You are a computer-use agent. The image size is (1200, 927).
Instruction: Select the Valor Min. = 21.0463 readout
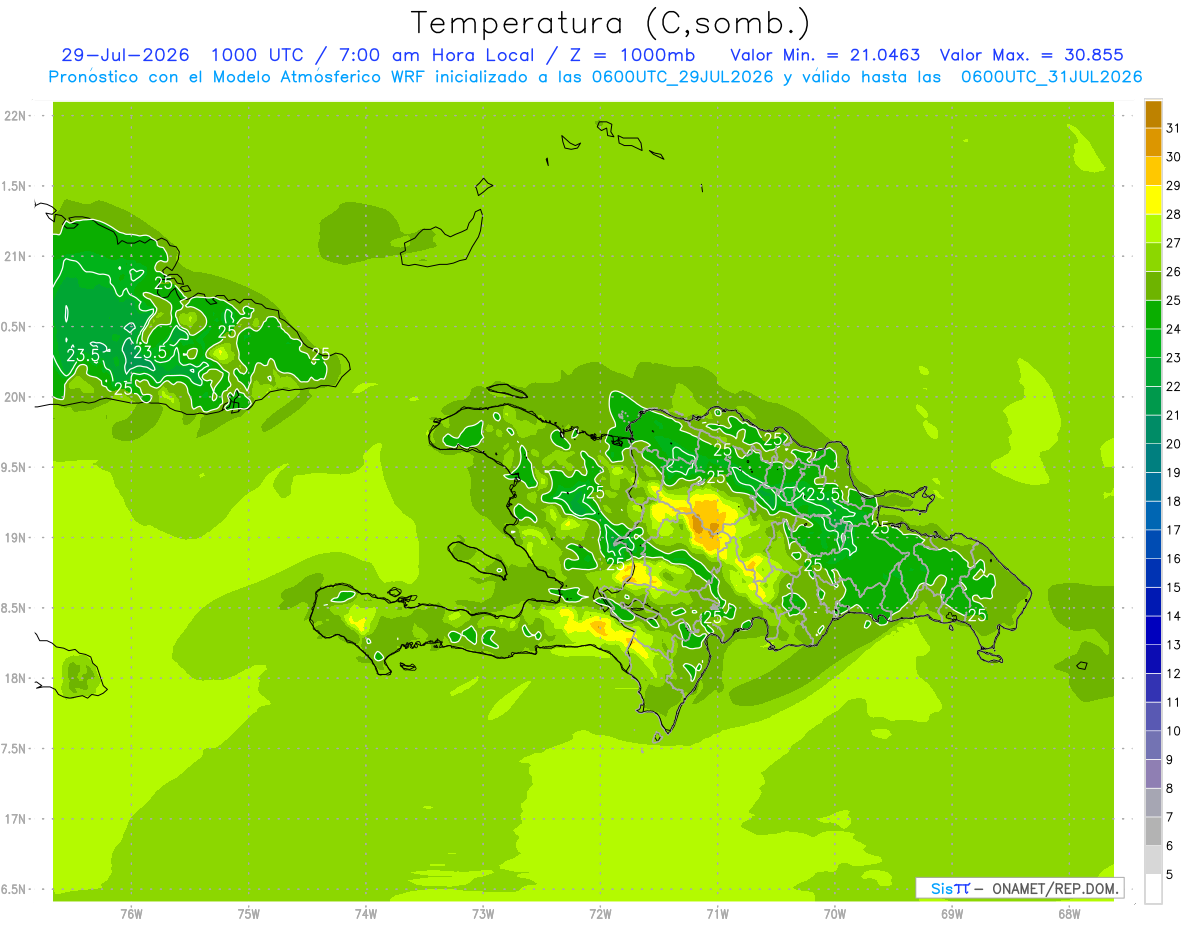tap(825, 55)
